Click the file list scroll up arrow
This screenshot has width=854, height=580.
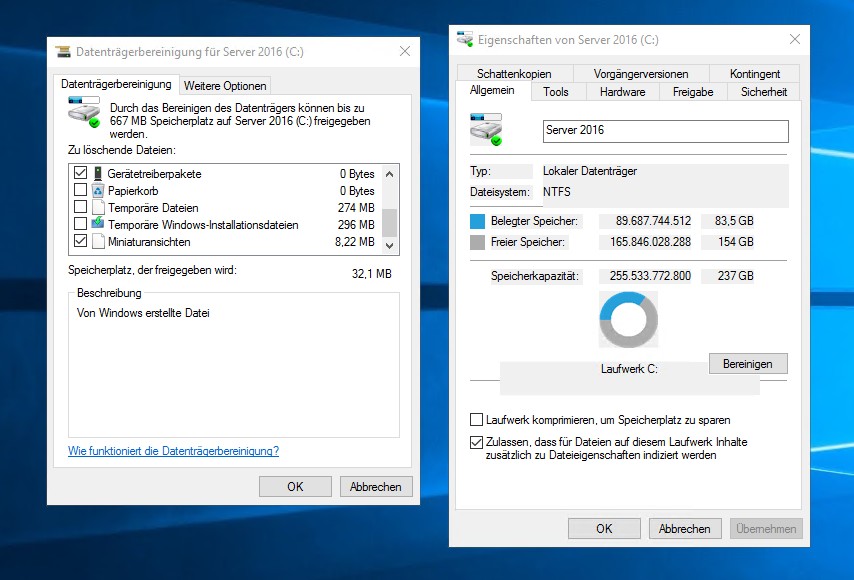point(389,174)
